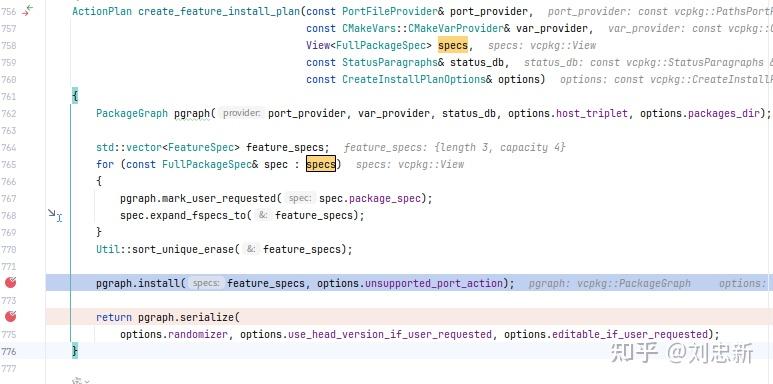Click line number 766 in the gutter
Screen dimensions: 773x384
(x=8, y=181)
